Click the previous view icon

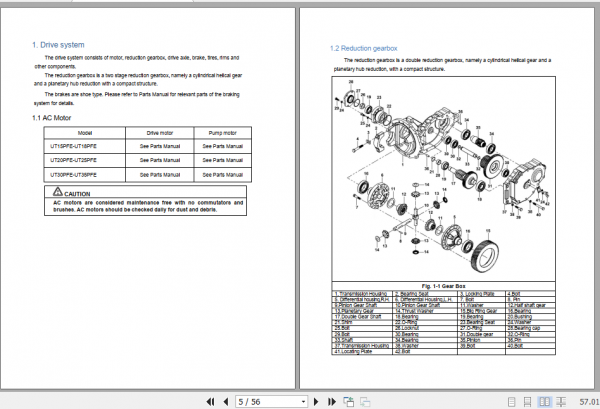[x=348, y=402]
